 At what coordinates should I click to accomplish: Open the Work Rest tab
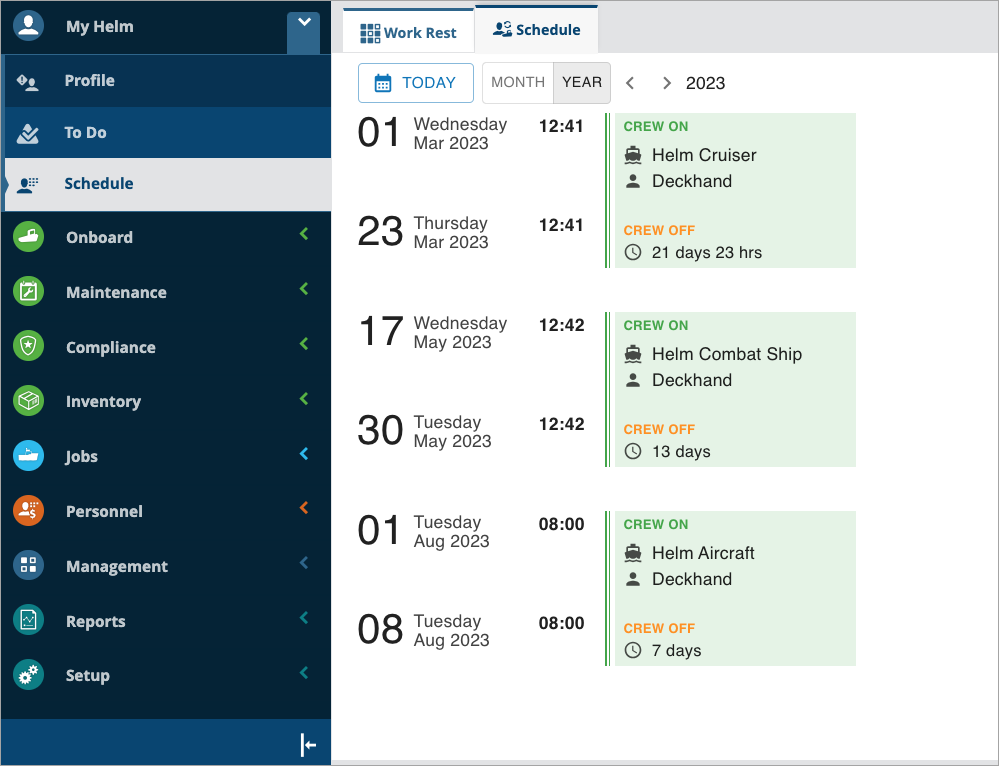coord(408,33)
